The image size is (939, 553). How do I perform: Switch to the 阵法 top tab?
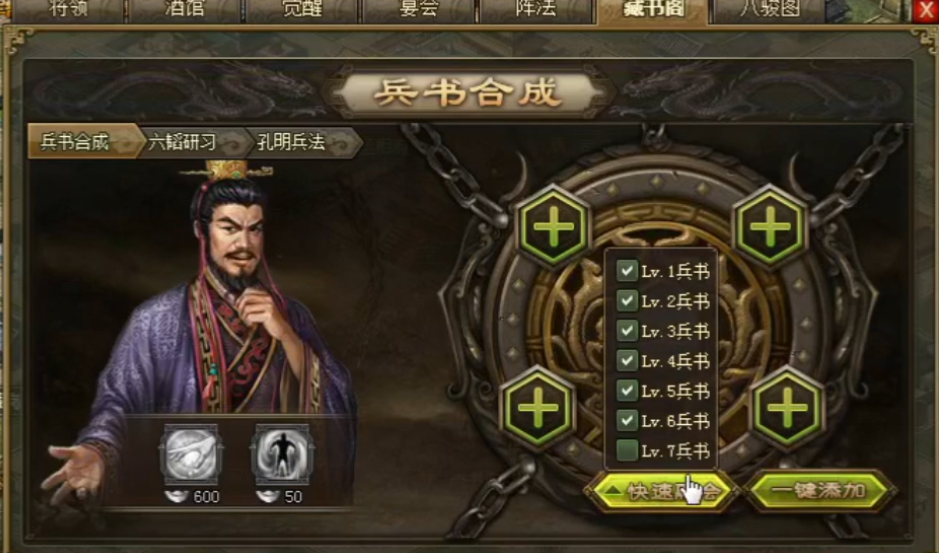coord(536,10)
